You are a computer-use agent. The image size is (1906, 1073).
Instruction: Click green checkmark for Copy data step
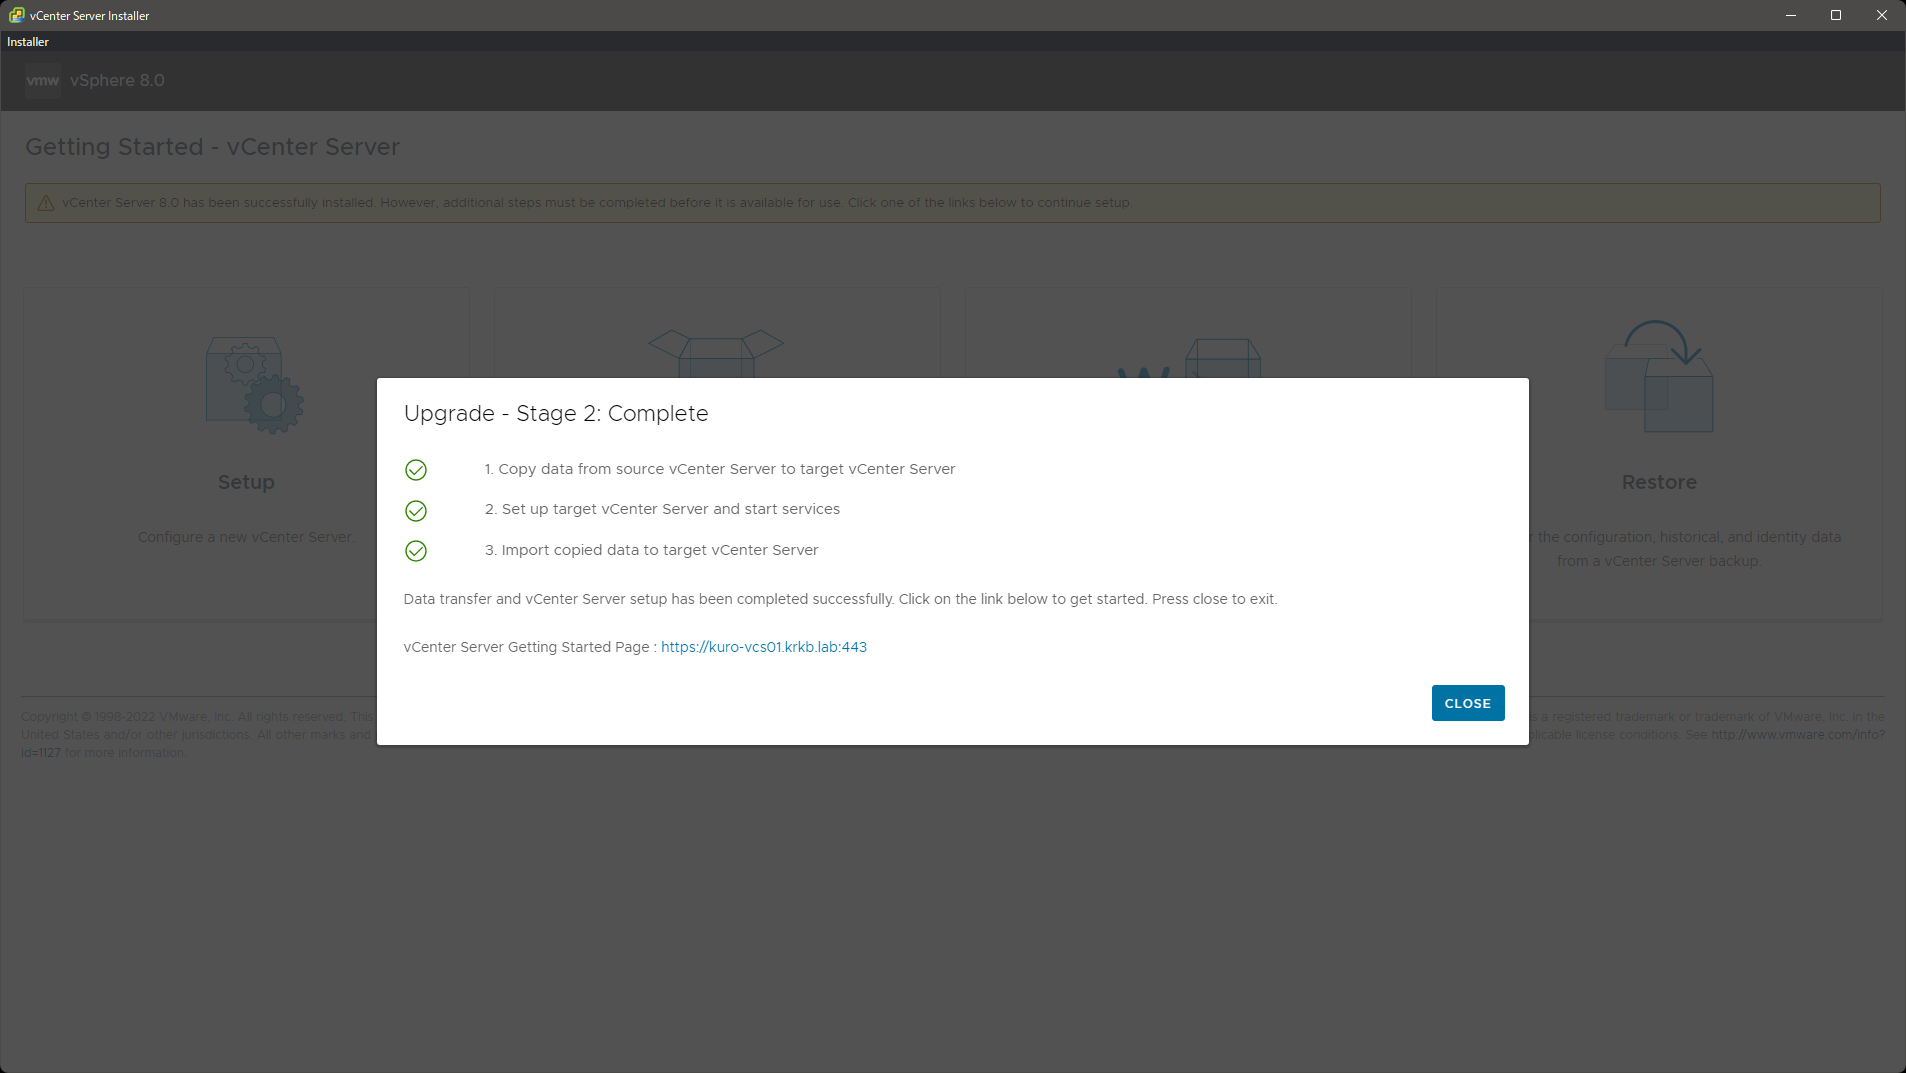(x=416, y=470)
